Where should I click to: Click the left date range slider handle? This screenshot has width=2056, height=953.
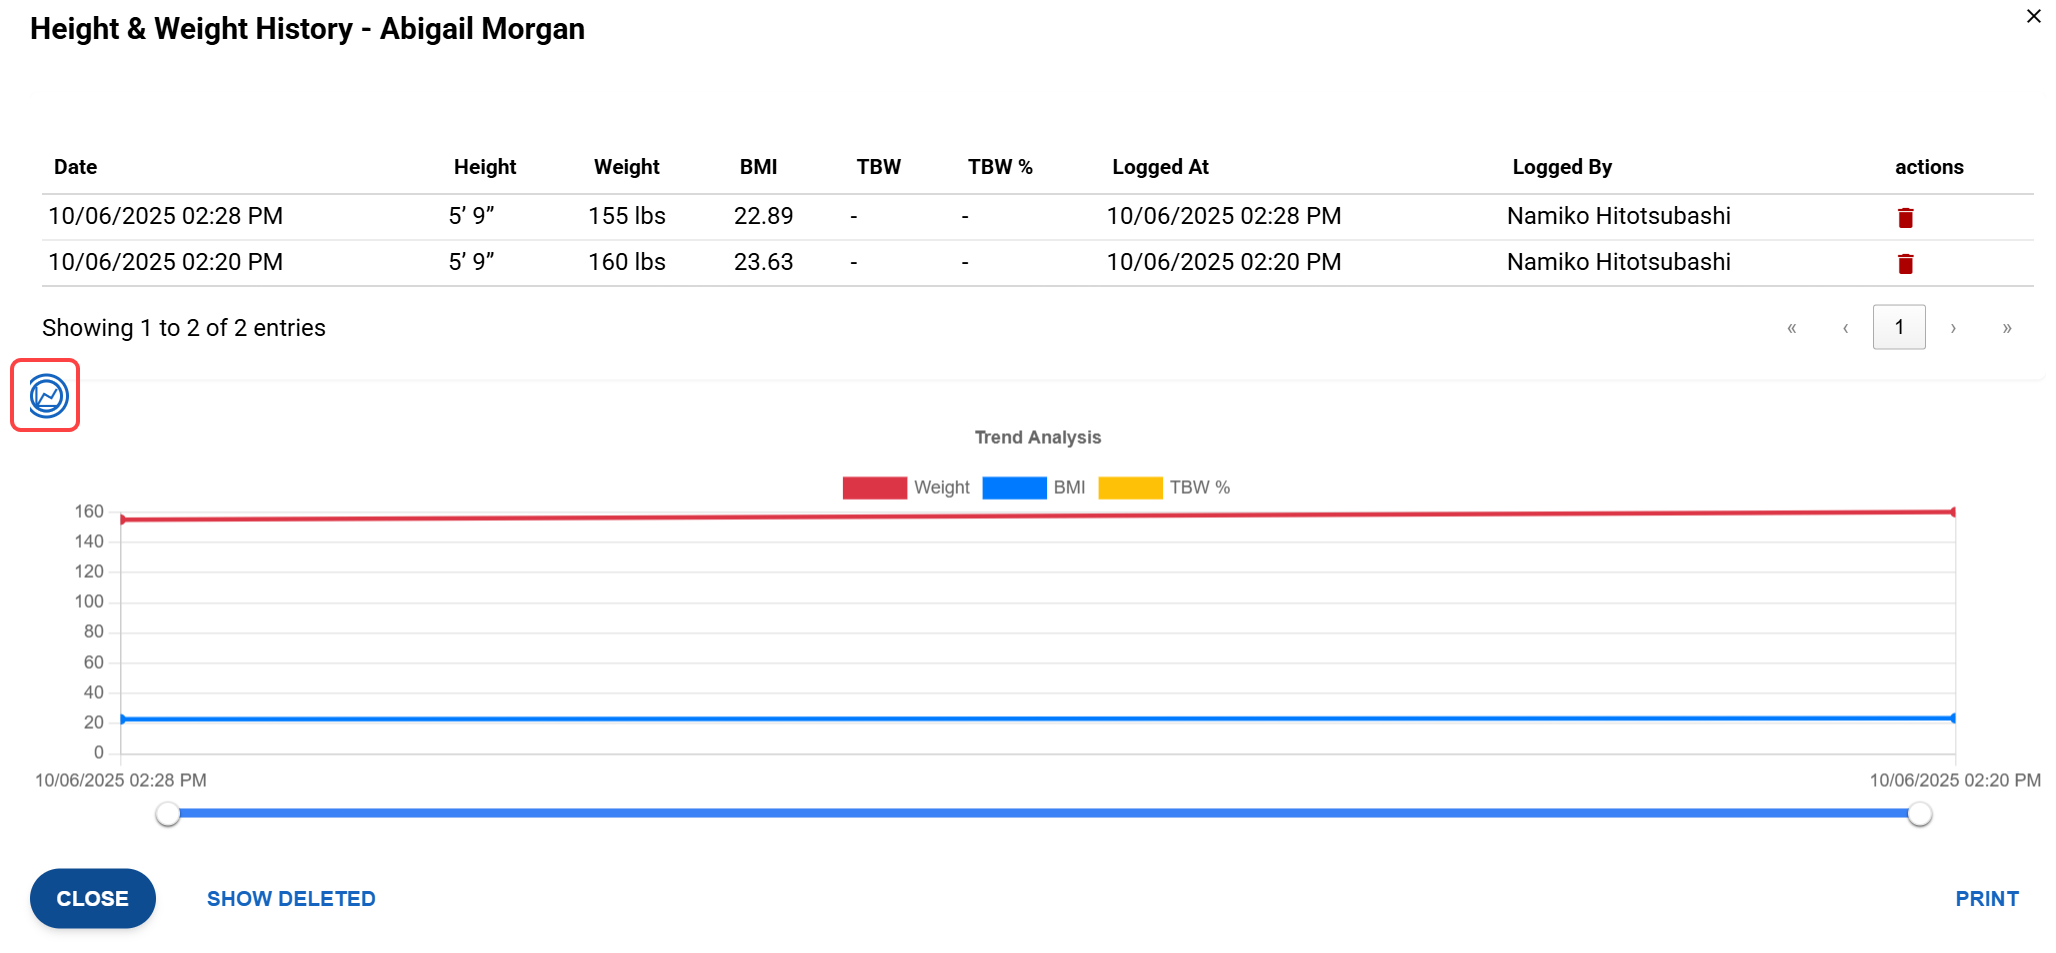tap(168, 814)
